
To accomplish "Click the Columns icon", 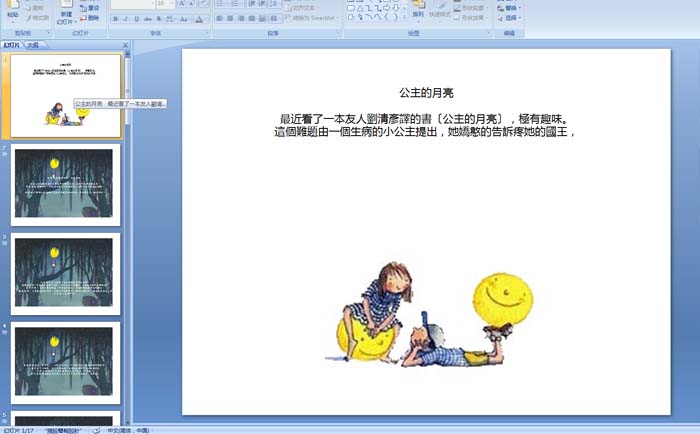I will pyautogui.click(x=274, y=18).
